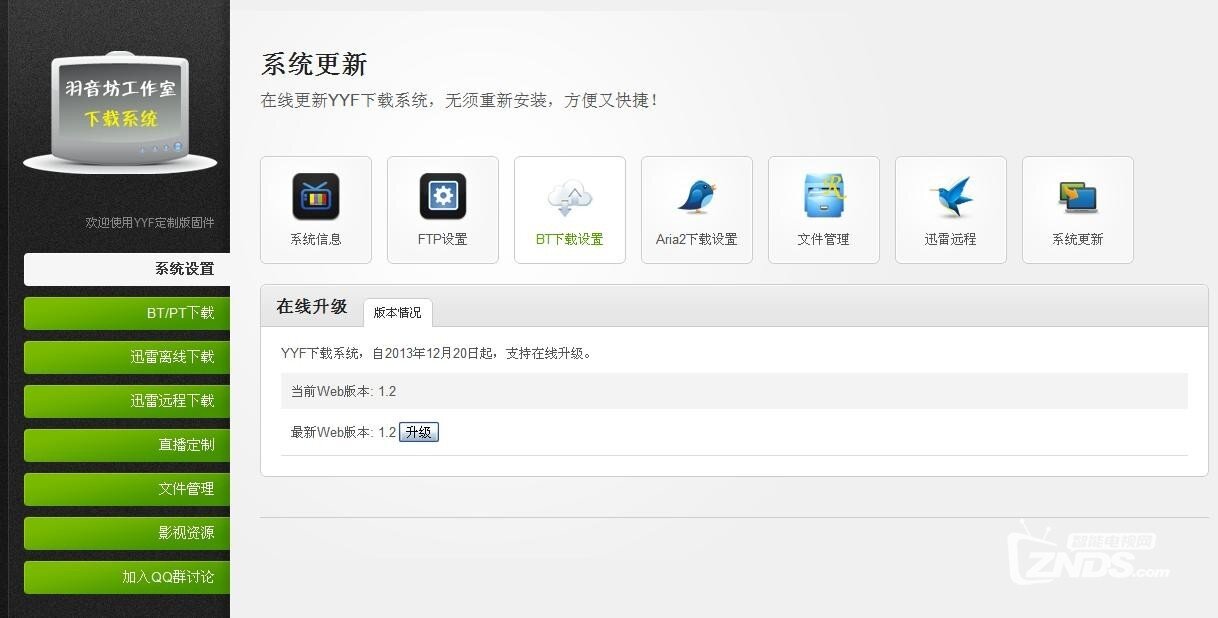Click the 在线升级 panel heading
This screenshot has width=1218, height=618.
click(311, 307)
